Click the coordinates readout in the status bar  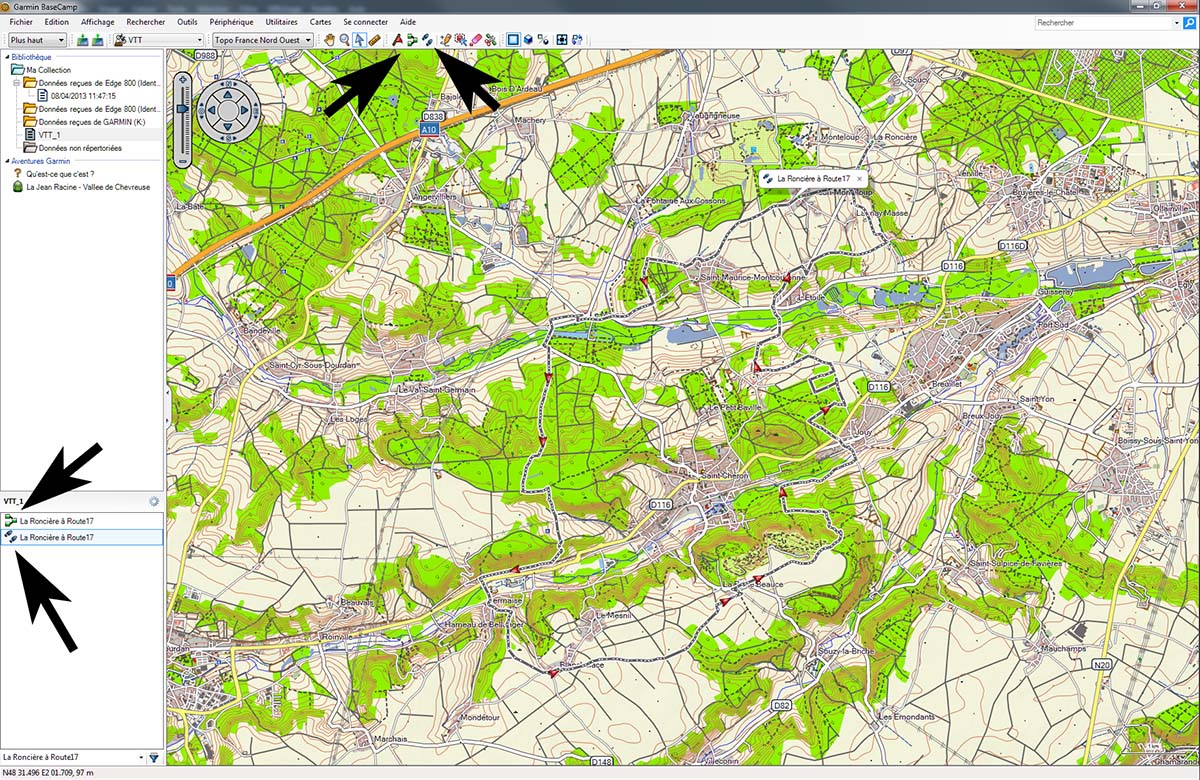pyautogui.click(x=50, y=773)
